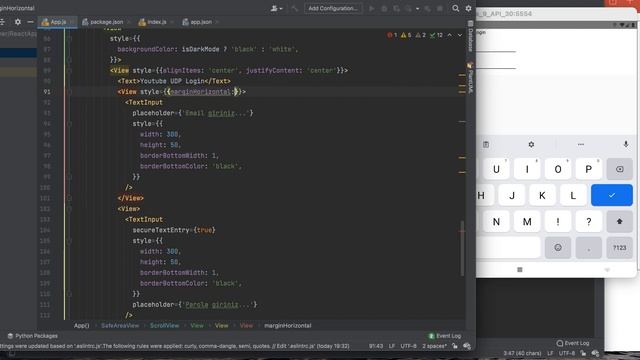
Task: Tap the keyboard spacebar
Action: click(x=509, y=247)
